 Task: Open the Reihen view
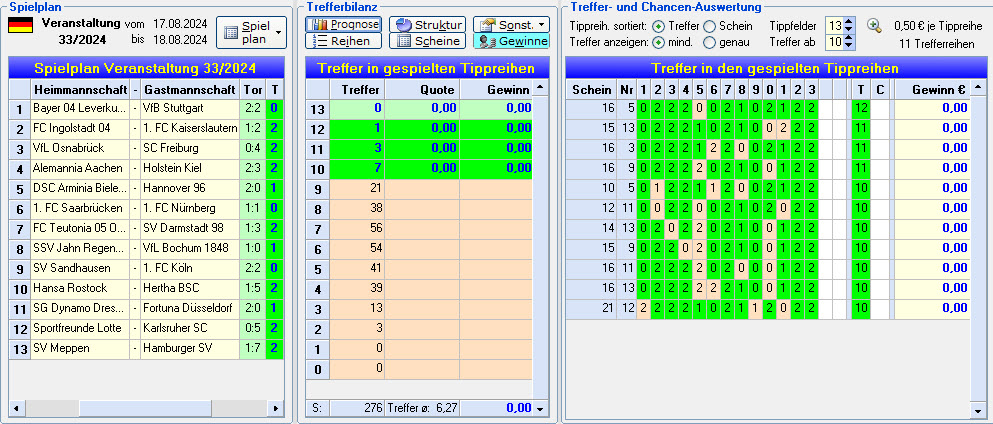pos(343,41)
